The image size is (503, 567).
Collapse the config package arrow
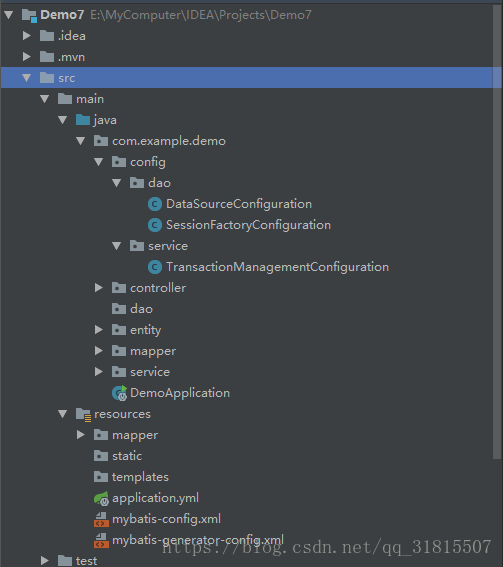[x=99, y=162]
